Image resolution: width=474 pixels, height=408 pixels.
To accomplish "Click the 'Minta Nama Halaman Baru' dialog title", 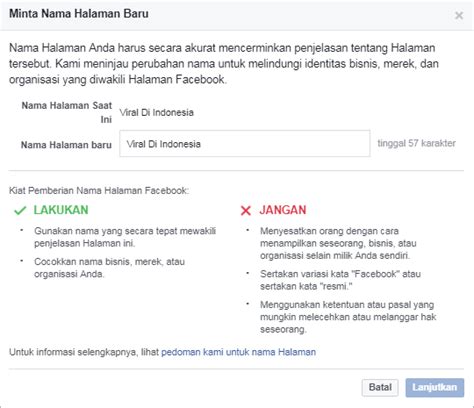I will click(79, 14).
